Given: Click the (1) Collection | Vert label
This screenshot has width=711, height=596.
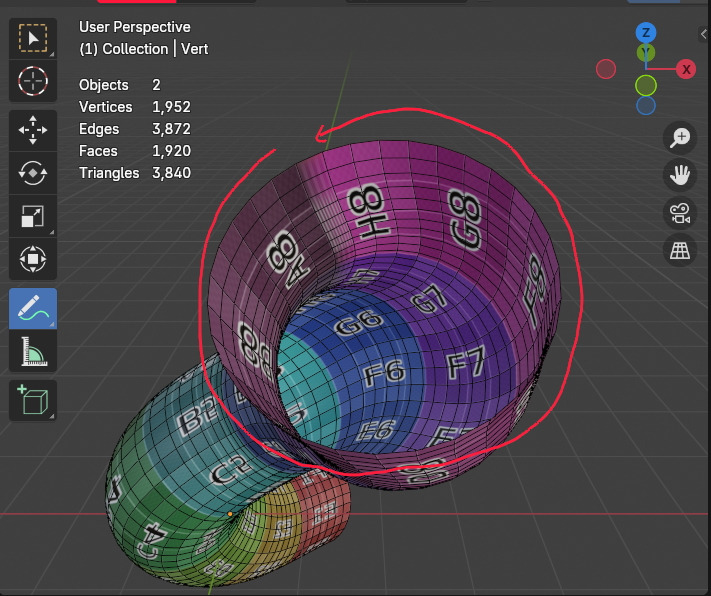Looking at the screenshot, I should (144, 49).
